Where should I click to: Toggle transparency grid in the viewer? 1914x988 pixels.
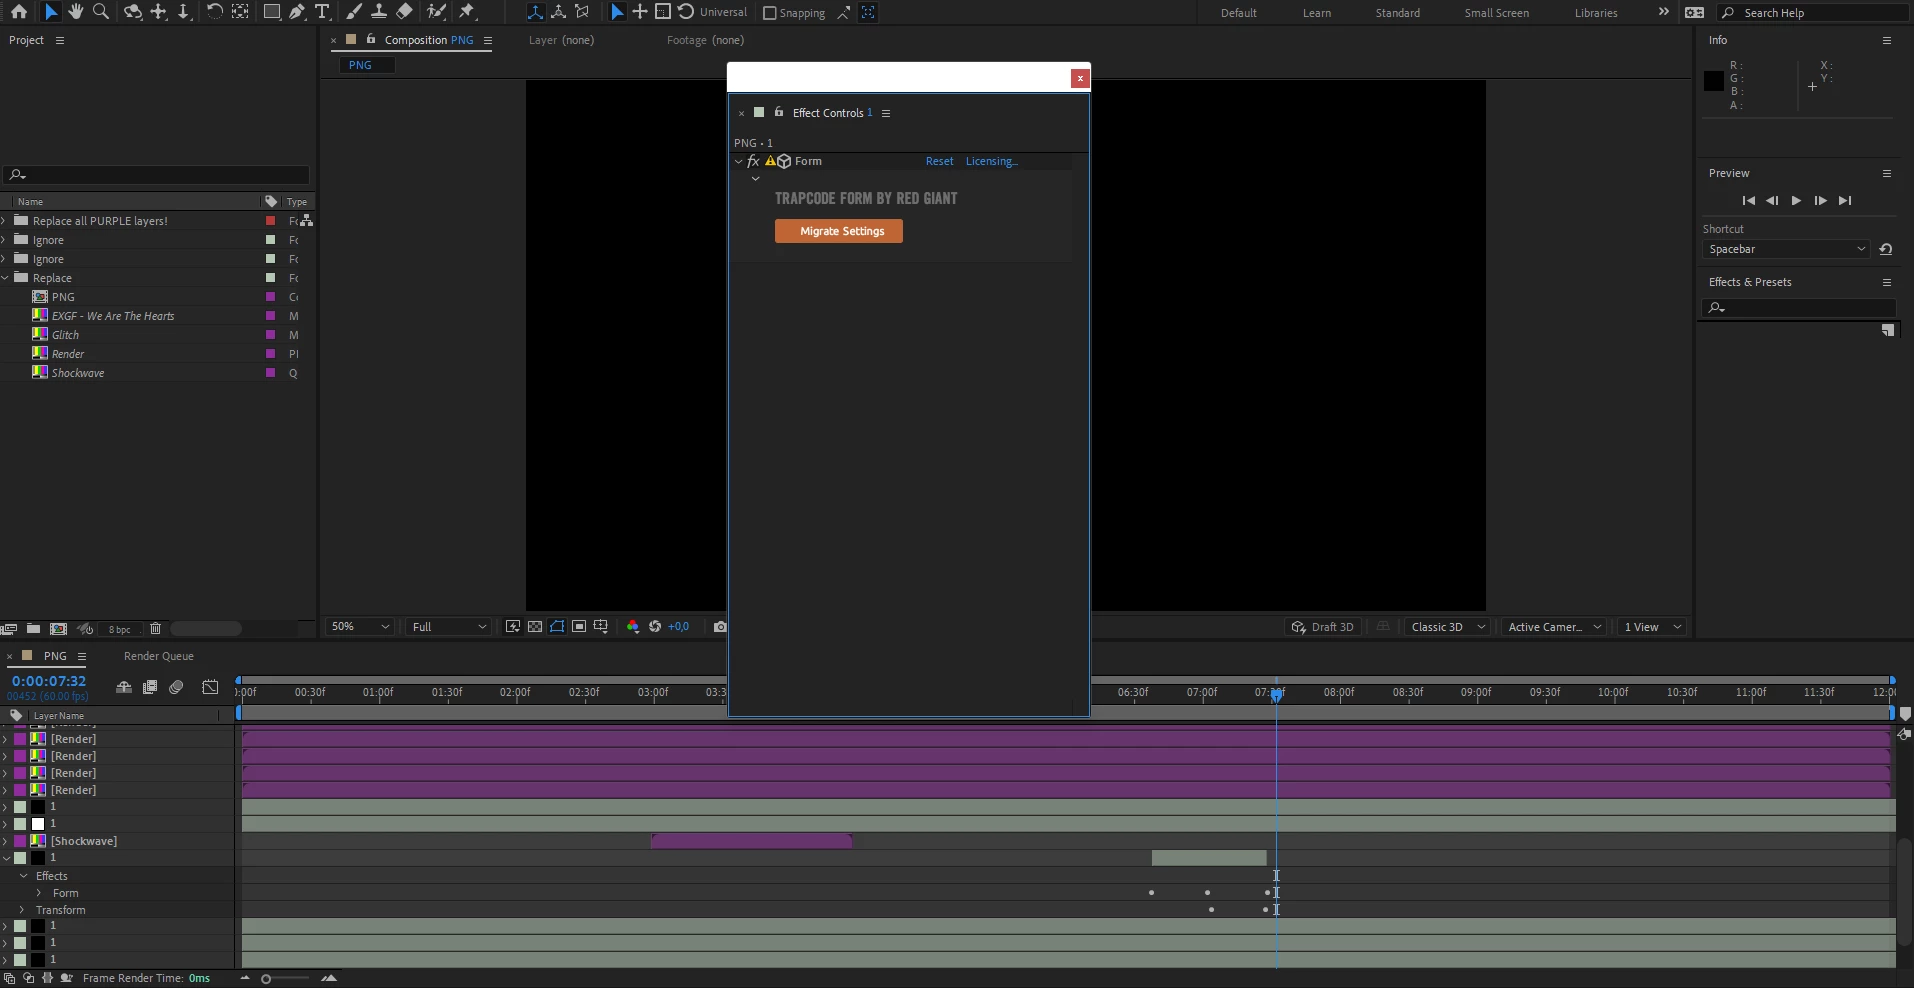click(x=535, y=627)
